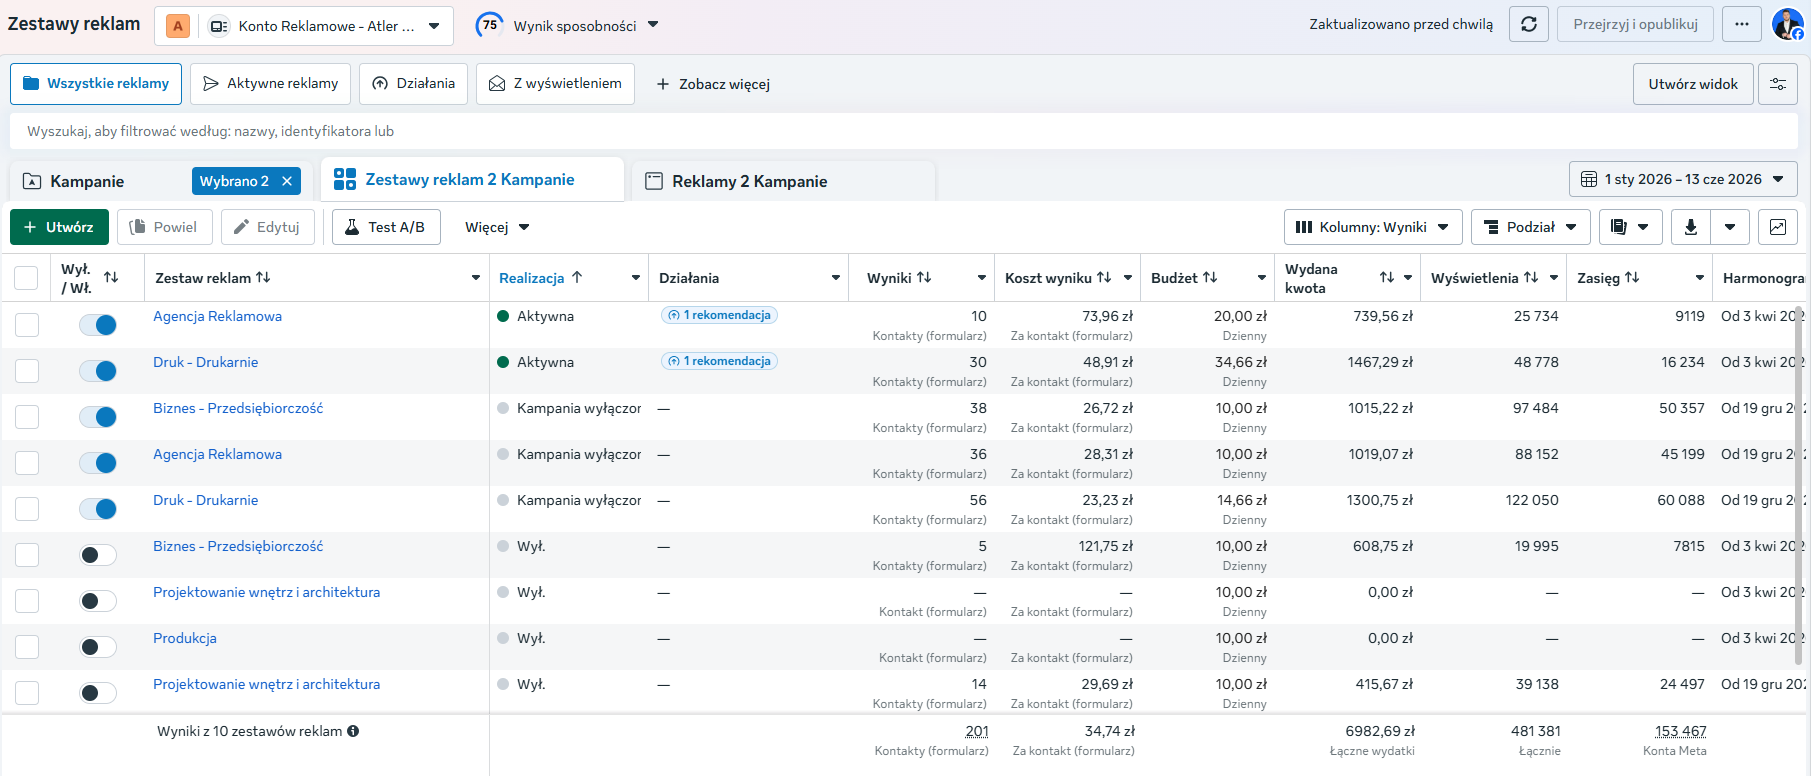Open the charts view icon
The height and width of the screenshot is (776, 1811).
pos(1778,227)
